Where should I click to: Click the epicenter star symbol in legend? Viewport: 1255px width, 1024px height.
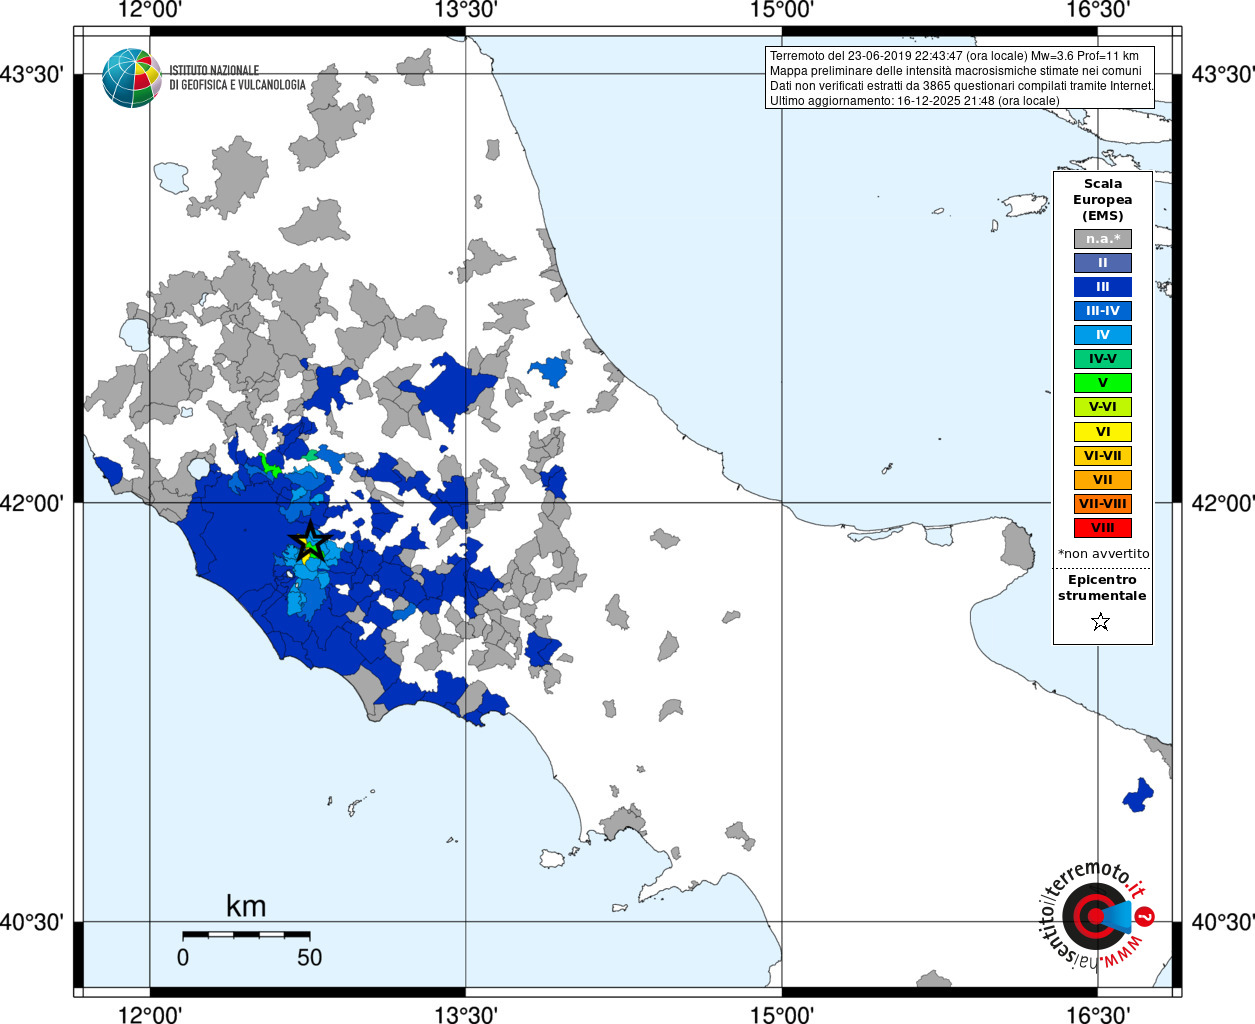click(x=1101, y=622)
